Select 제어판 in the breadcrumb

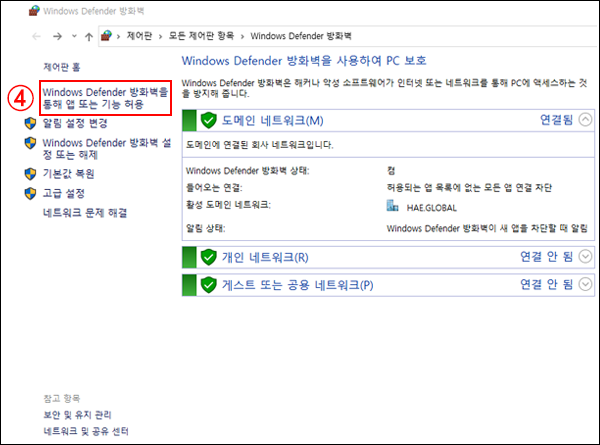click(x=139, y=36)
